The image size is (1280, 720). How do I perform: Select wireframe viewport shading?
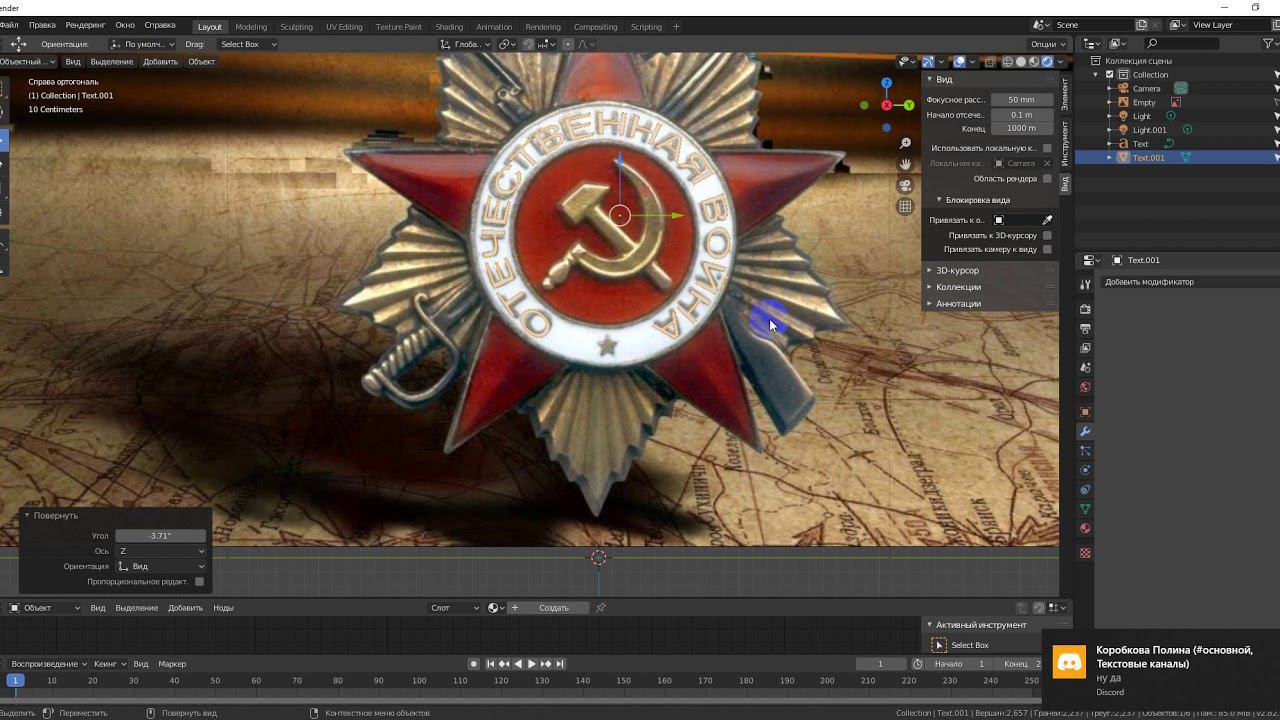click(x=1007, y=62)
